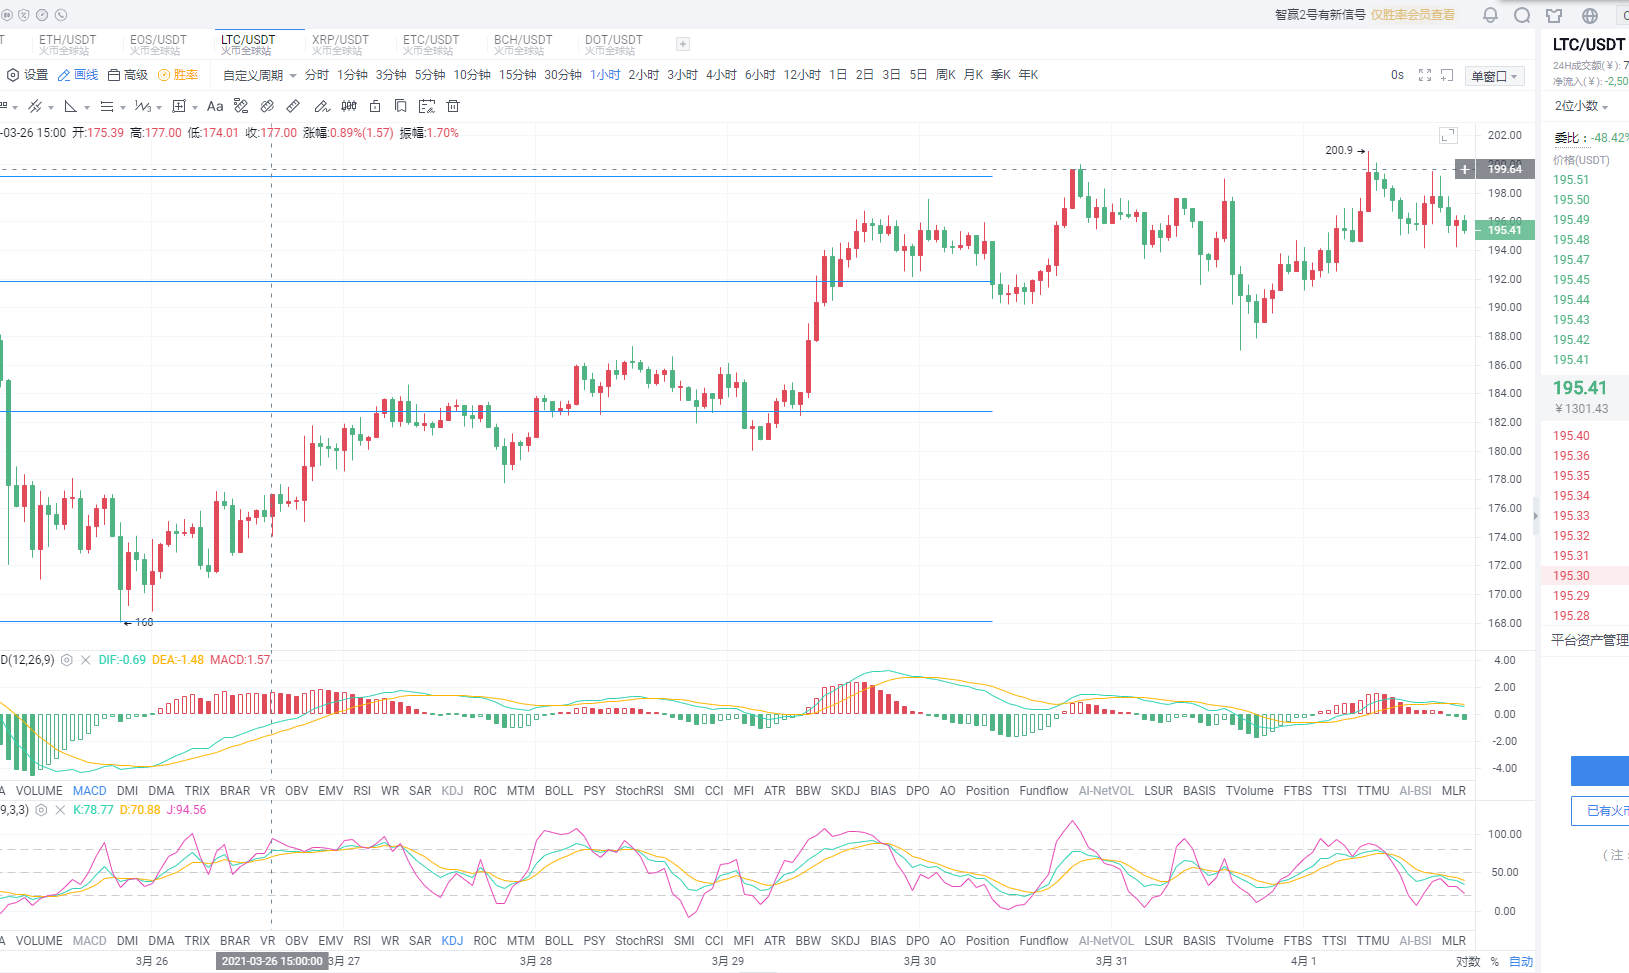This screenshot has width=1629, height=973.
Task: Select the 30分钟 timeframe
Action: tap(563, 75)
